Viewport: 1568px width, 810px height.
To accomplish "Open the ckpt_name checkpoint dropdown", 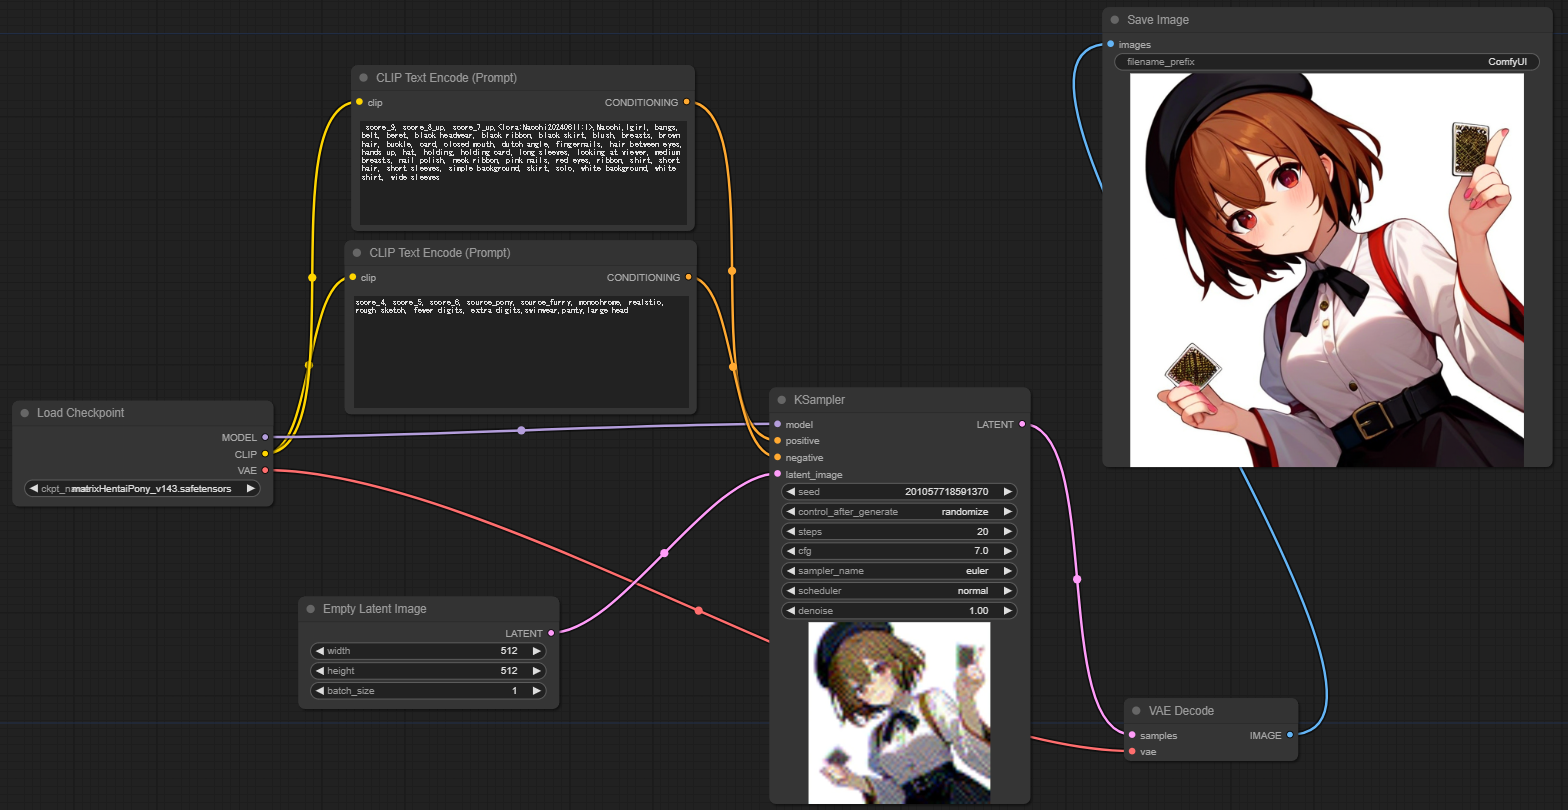I will click(142, 489).
